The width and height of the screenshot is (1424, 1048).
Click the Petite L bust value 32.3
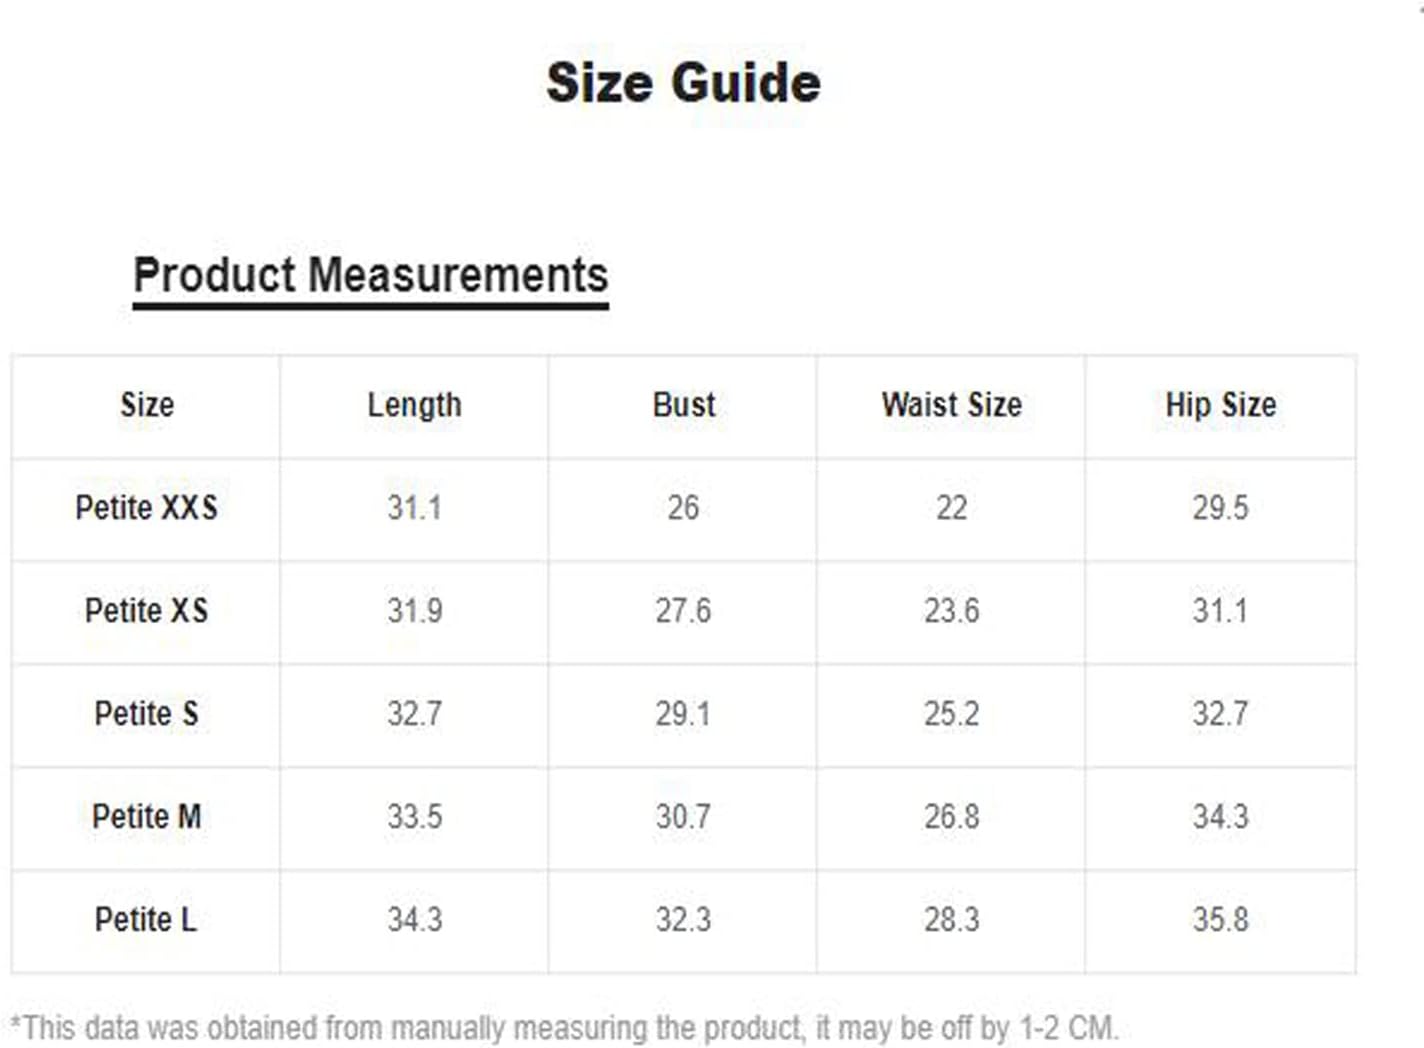coord(684,920)
